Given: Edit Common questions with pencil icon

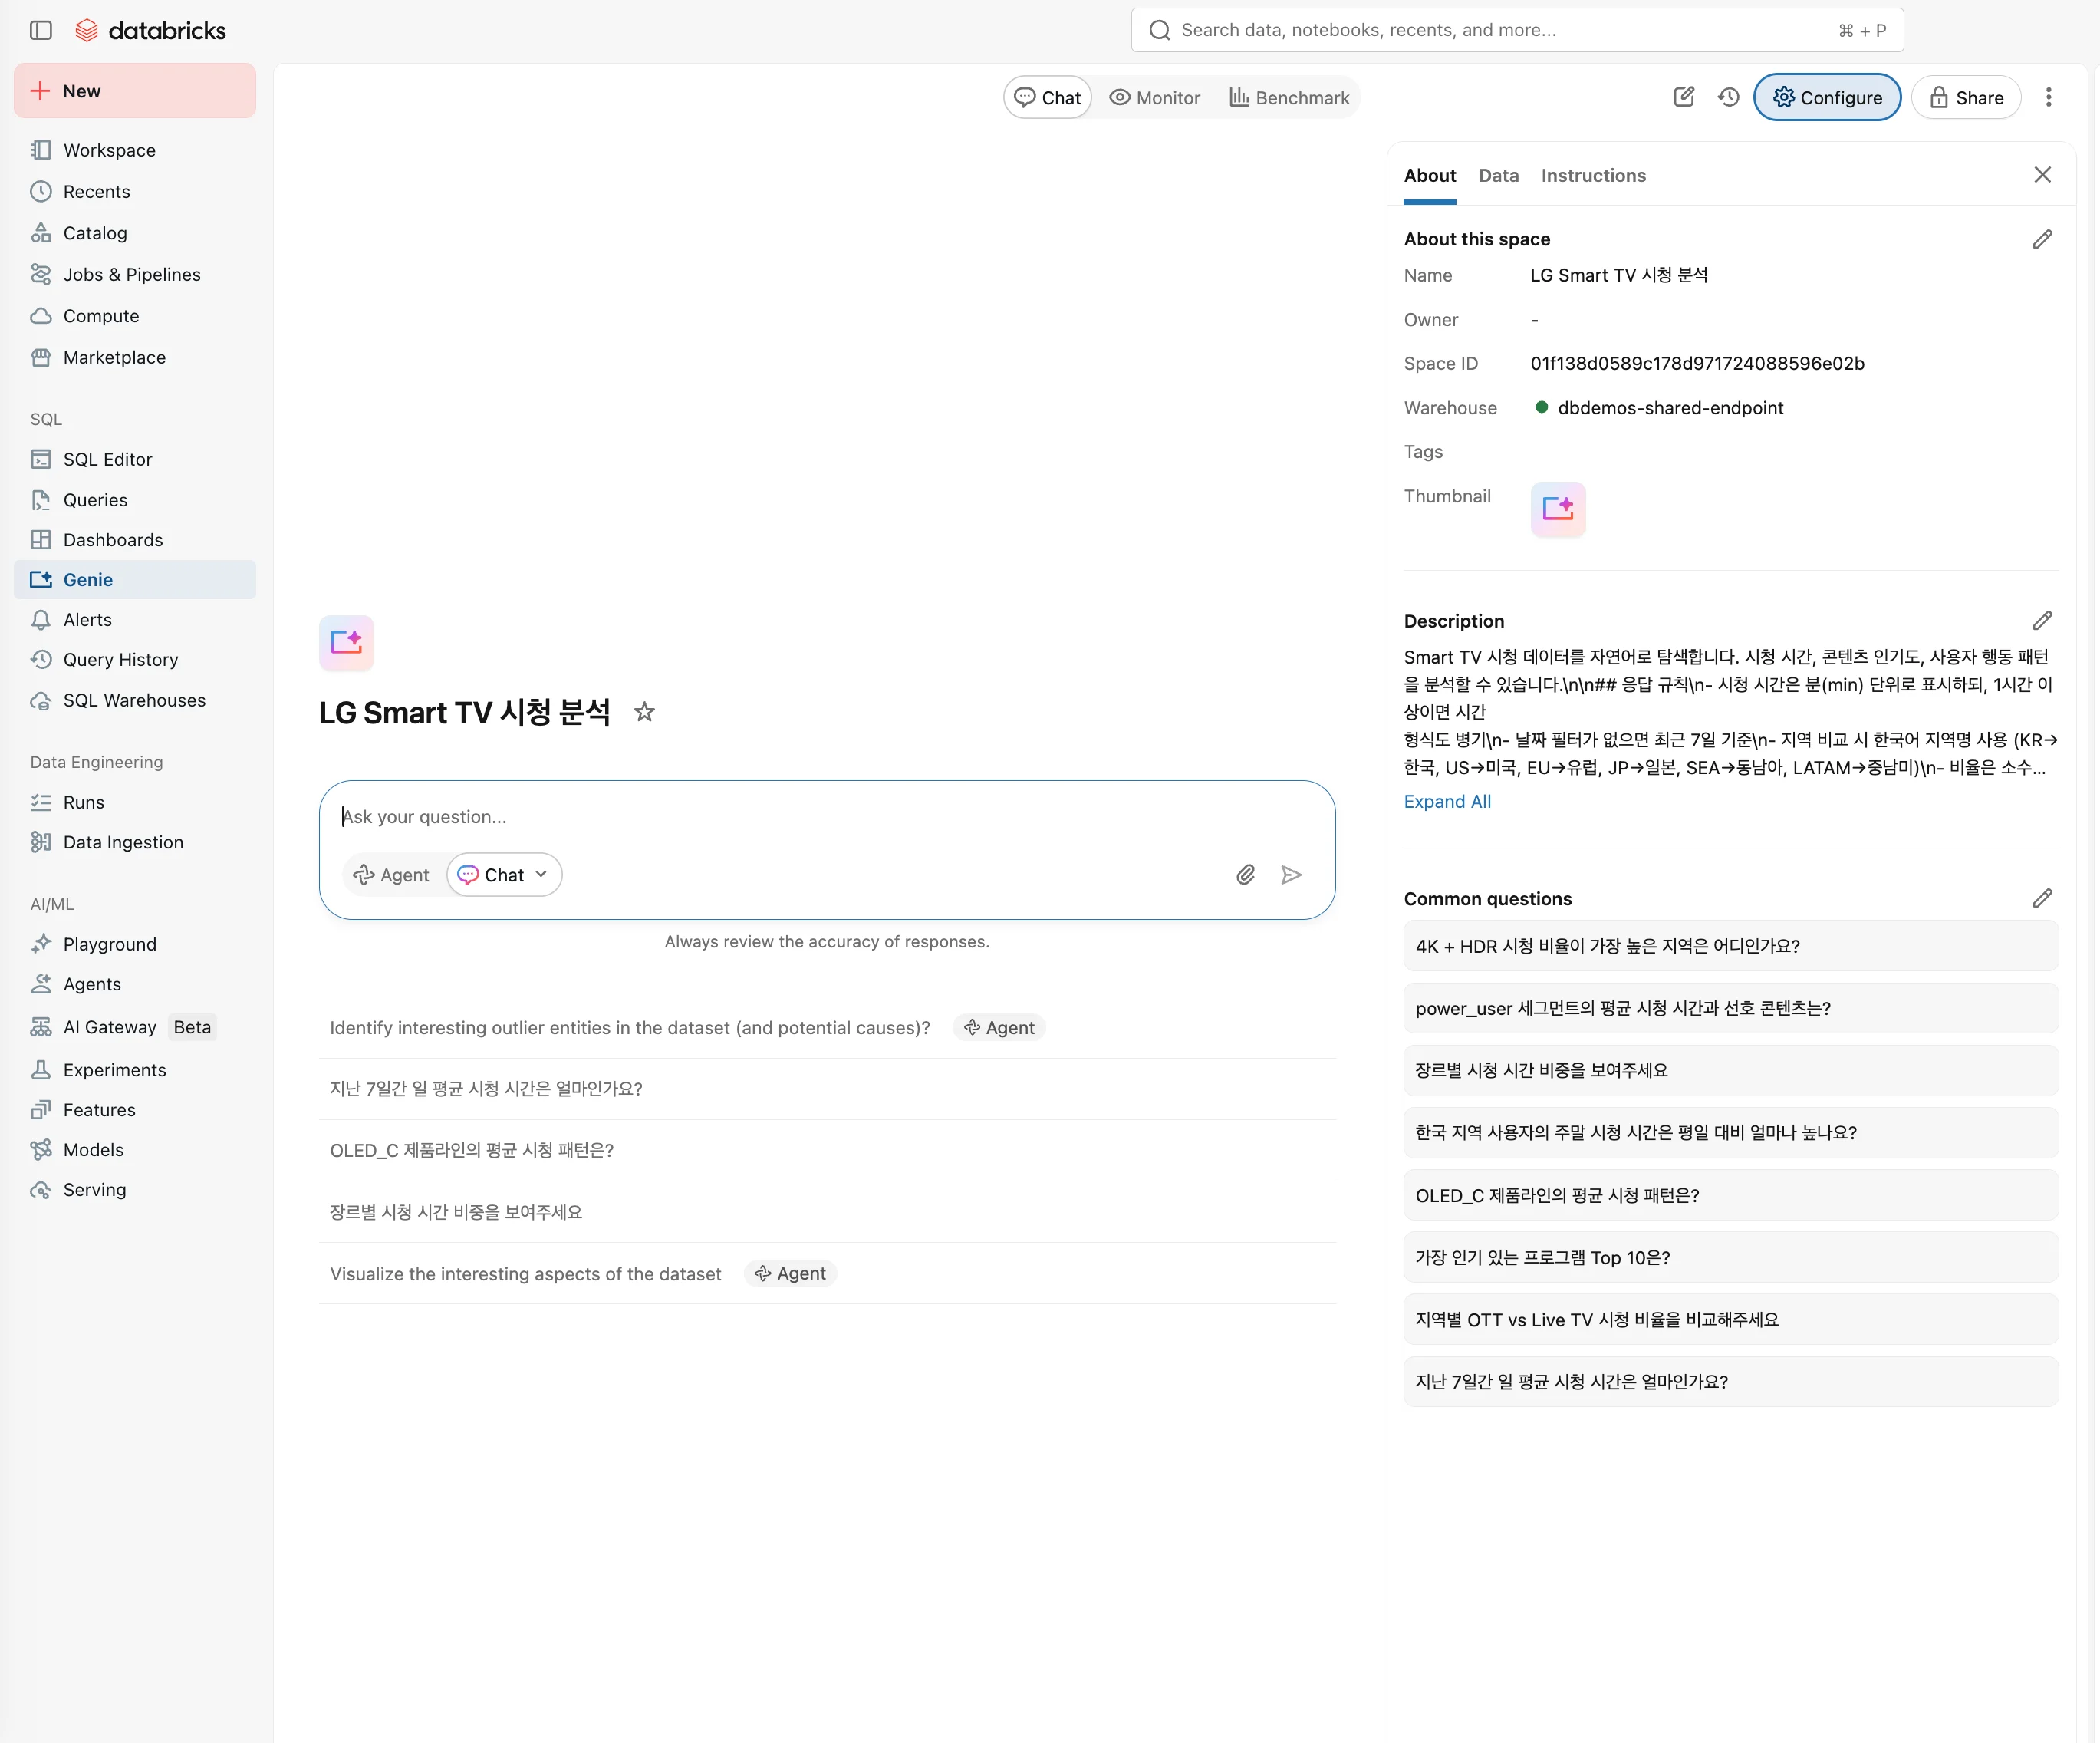Looking at the screenshot, I should coord(2042,899).
